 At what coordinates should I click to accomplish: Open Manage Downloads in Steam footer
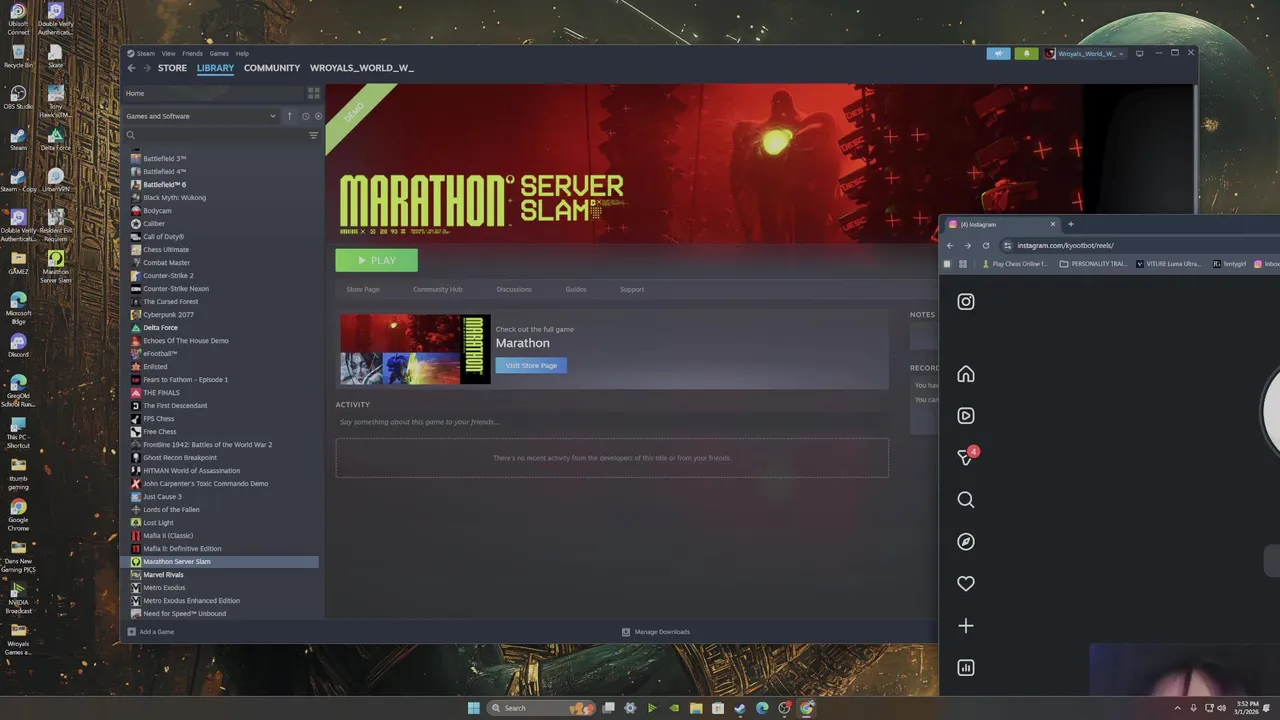point(656,632)
